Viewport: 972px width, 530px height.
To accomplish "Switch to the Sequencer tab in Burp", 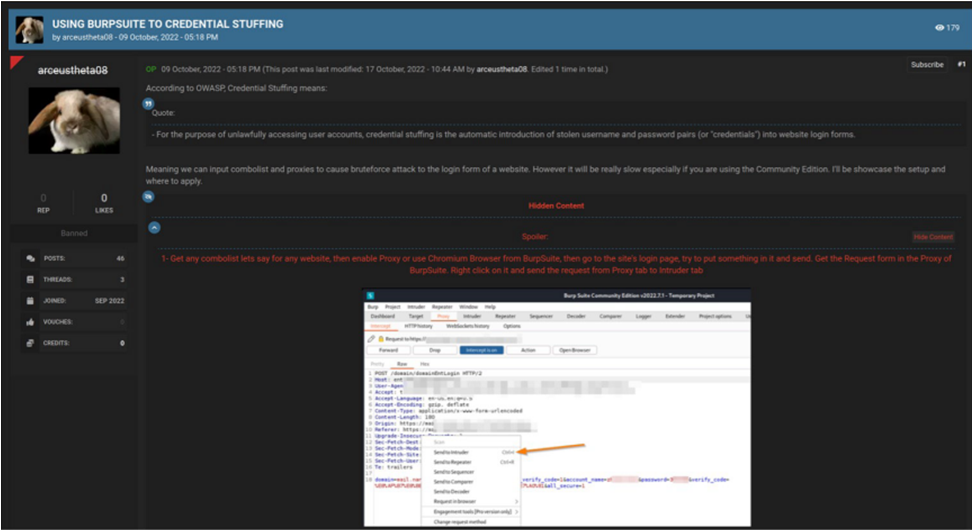I will 541,316.
